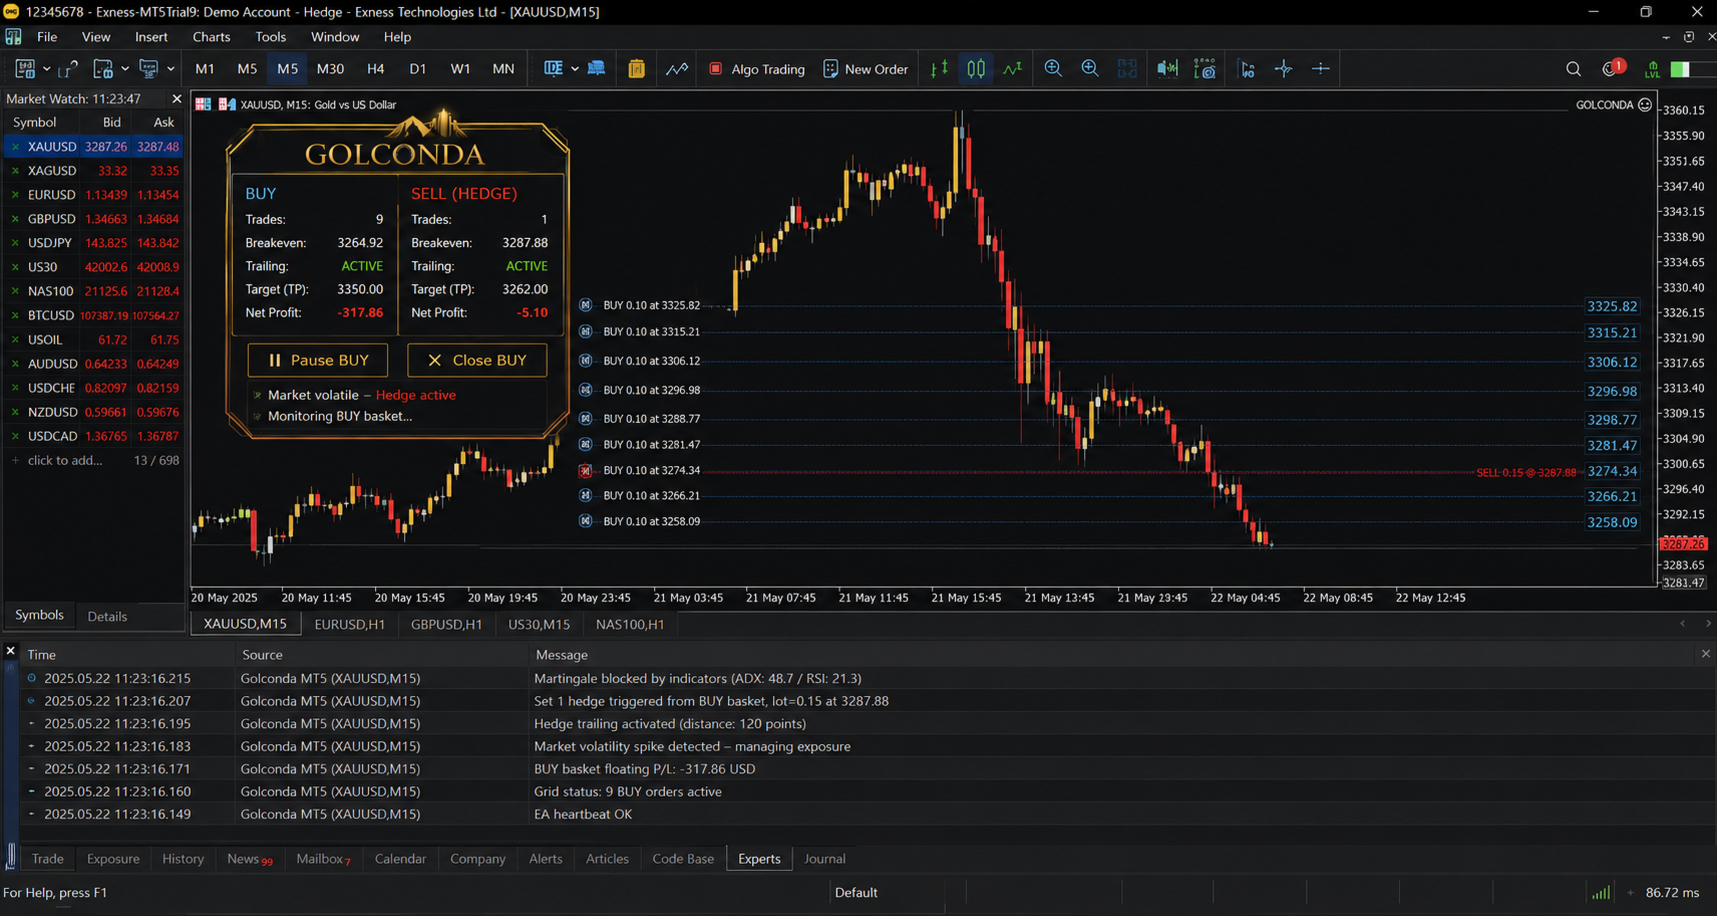
Task: Open the search magnifier in the toolbar
Action: pyautogui.click(x=1573, y=69)
